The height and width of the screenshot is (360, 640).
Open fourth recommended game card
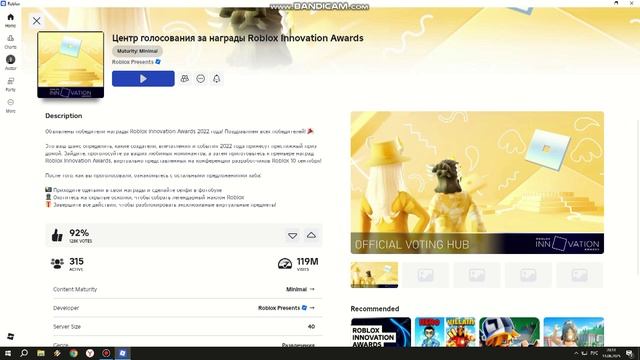(x=574, y=332)
